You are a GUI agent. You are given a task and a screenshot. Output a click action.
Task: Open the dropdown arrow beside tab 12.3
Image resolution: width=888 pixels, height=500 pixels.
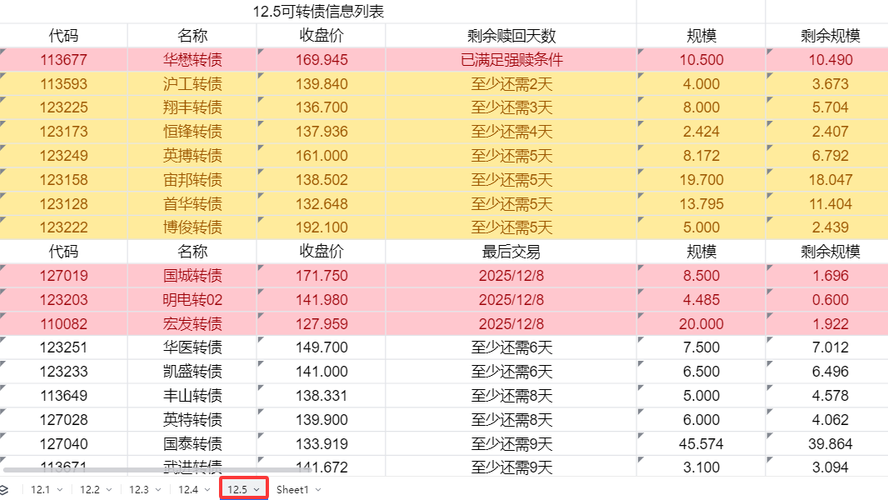(x=158, y=490)
